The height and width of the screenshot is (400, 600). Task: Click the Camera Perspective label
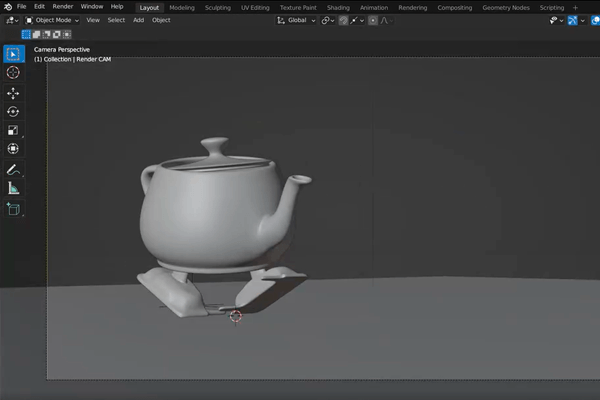[62, 49]
